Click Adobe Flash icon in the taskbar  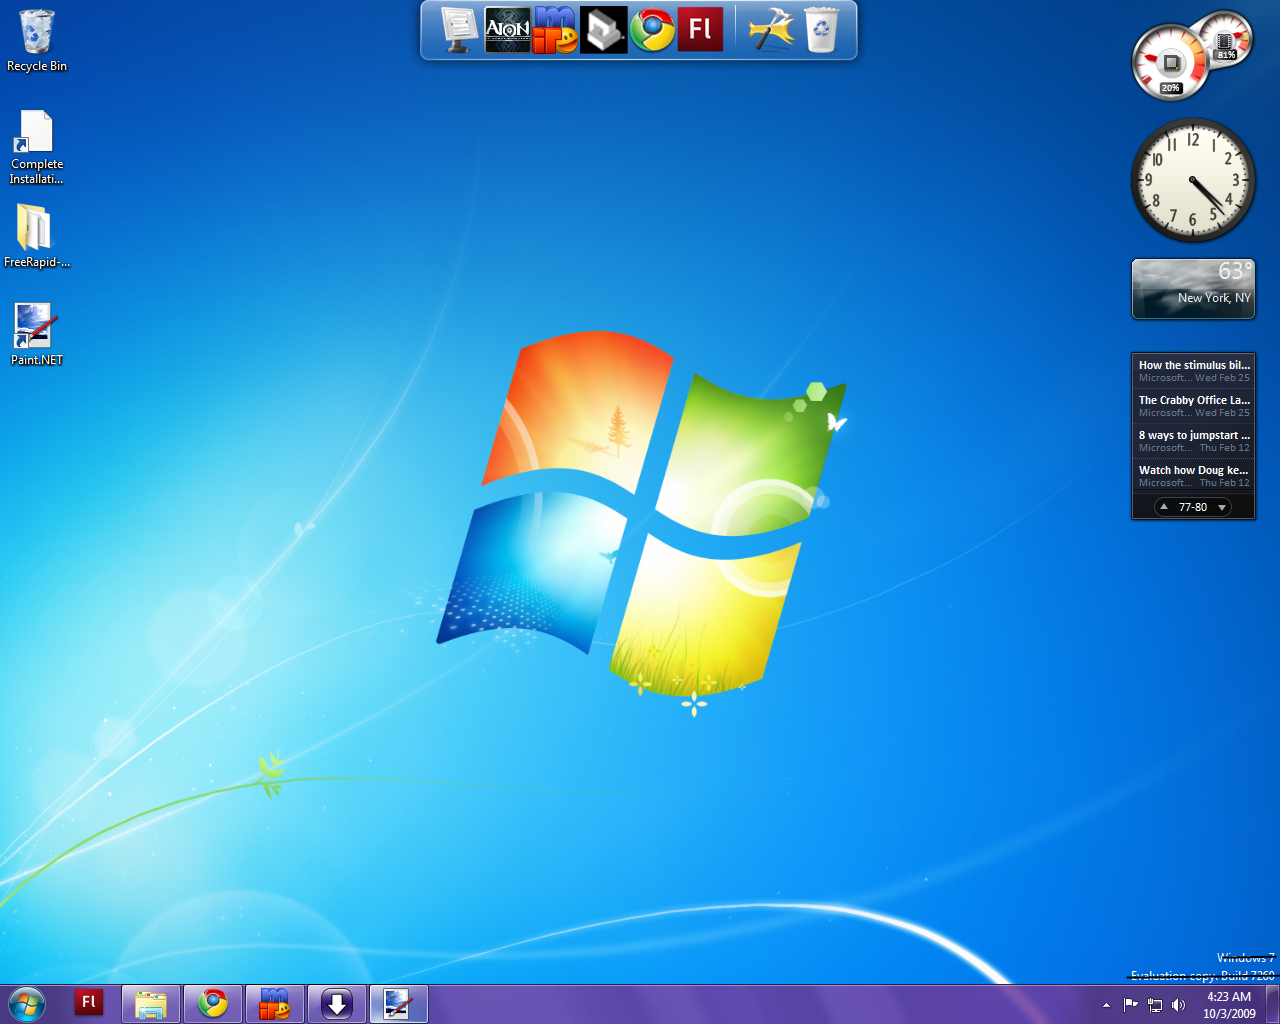[89, 1003]
